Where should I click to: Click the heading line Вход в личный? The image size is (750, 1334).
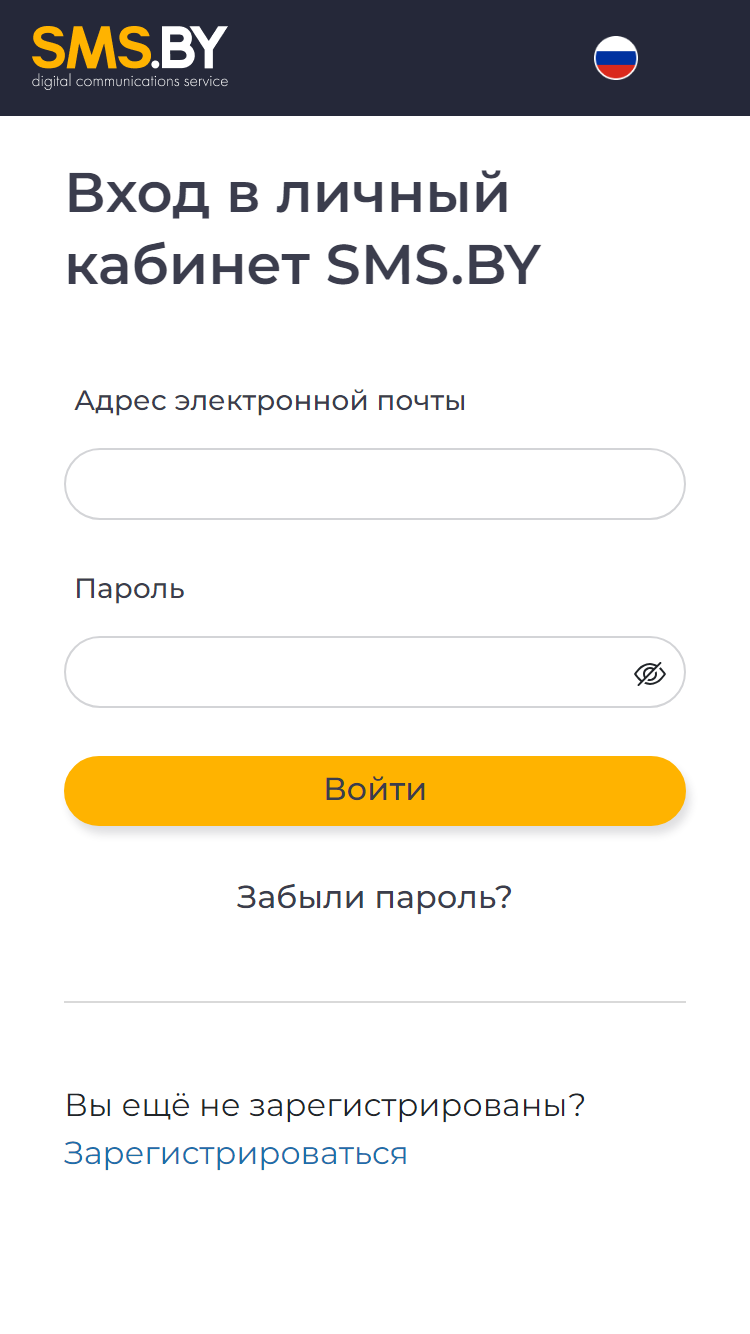point(288,194)
